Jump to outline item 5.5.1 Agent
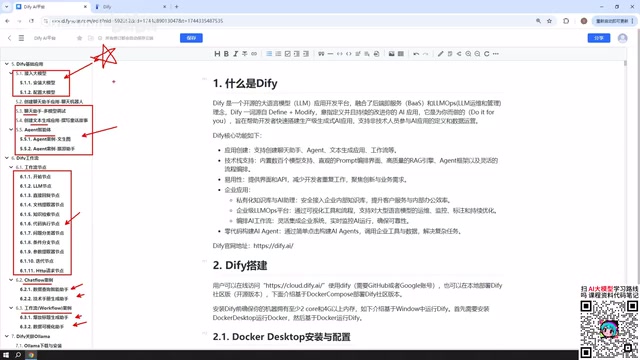 tap(45, 139)
